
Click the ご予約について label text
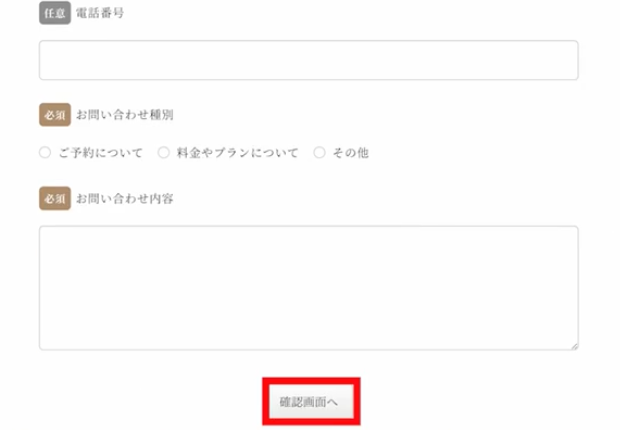click(x=101, y=153)
